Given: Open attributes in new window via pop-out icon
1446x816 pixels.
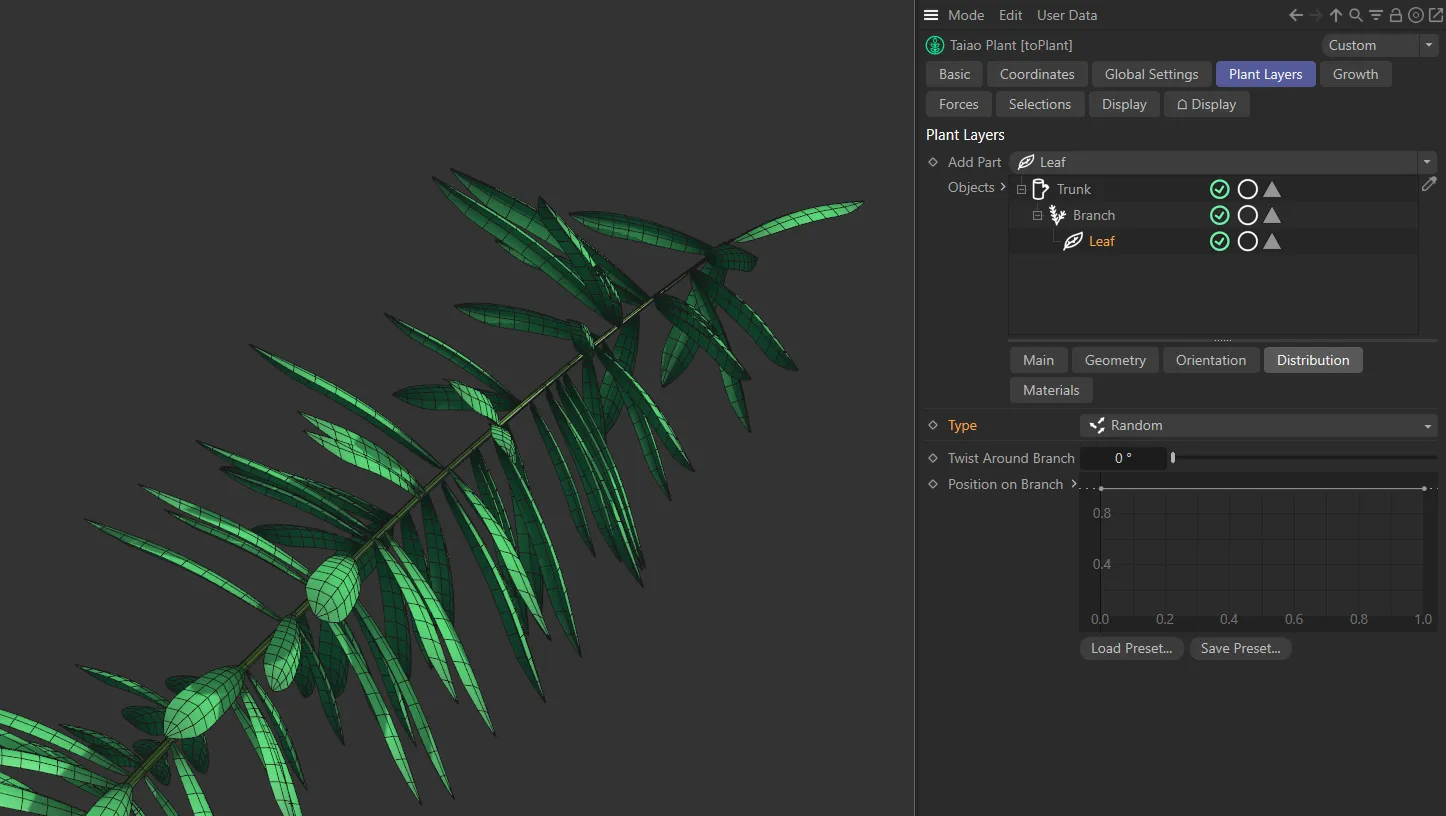Looking at the screenshot, I should pyautogui.click(x=1435, y=15).
